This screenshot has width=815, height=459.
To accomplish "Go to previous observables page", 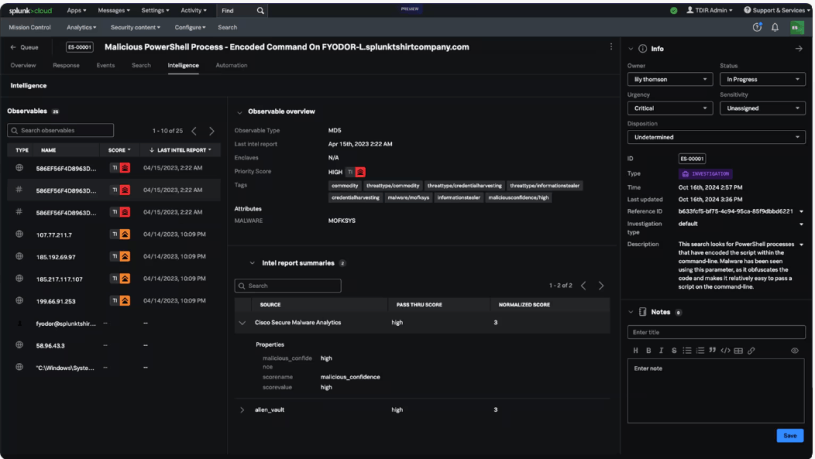I will pyautogui.click(x=194, y=131).
